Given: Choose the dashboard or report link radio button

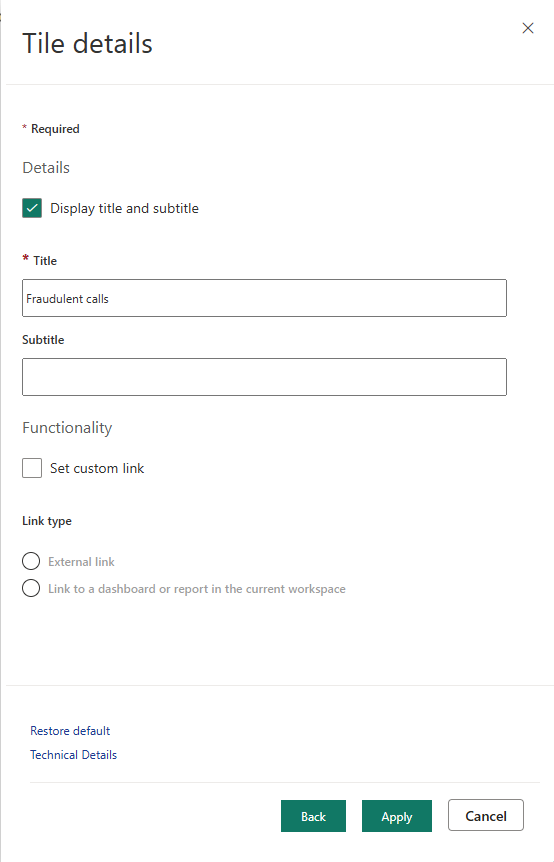Looking at the screenshot, I should point(31,588).
